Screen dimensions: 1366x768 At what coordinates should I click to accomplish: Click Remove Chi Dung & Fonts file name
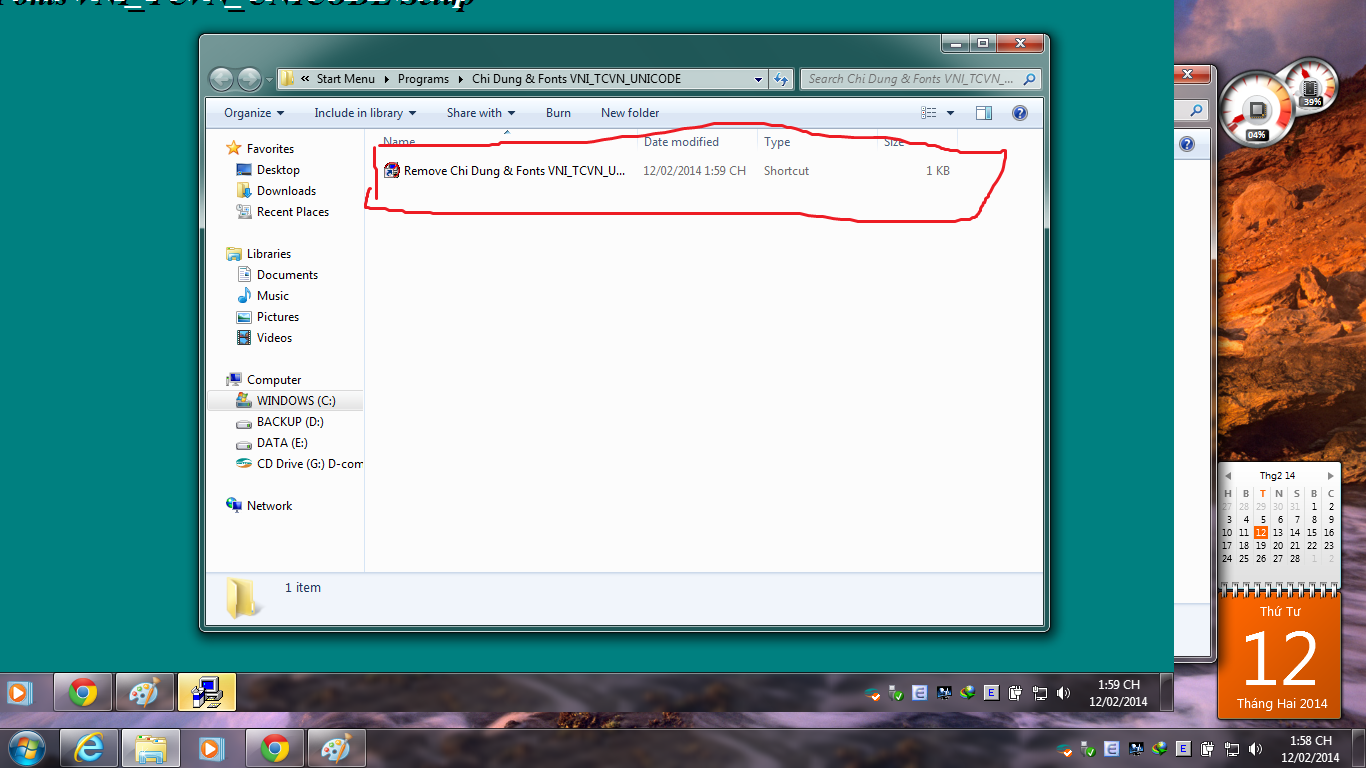[x=514, y=171]
